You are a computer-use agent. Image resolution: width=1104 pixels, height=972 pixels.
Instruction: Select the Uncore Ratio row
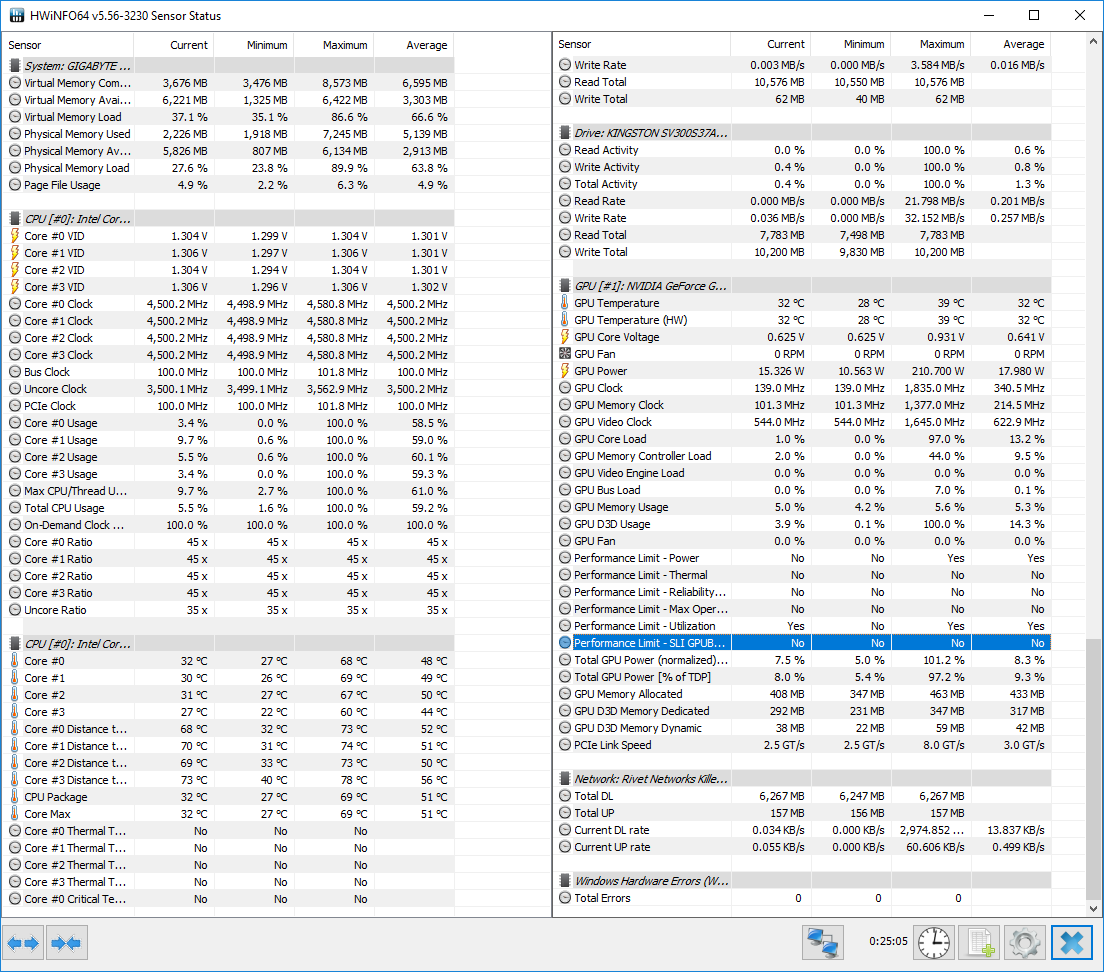pyautogui.click(x=229, y=610)
